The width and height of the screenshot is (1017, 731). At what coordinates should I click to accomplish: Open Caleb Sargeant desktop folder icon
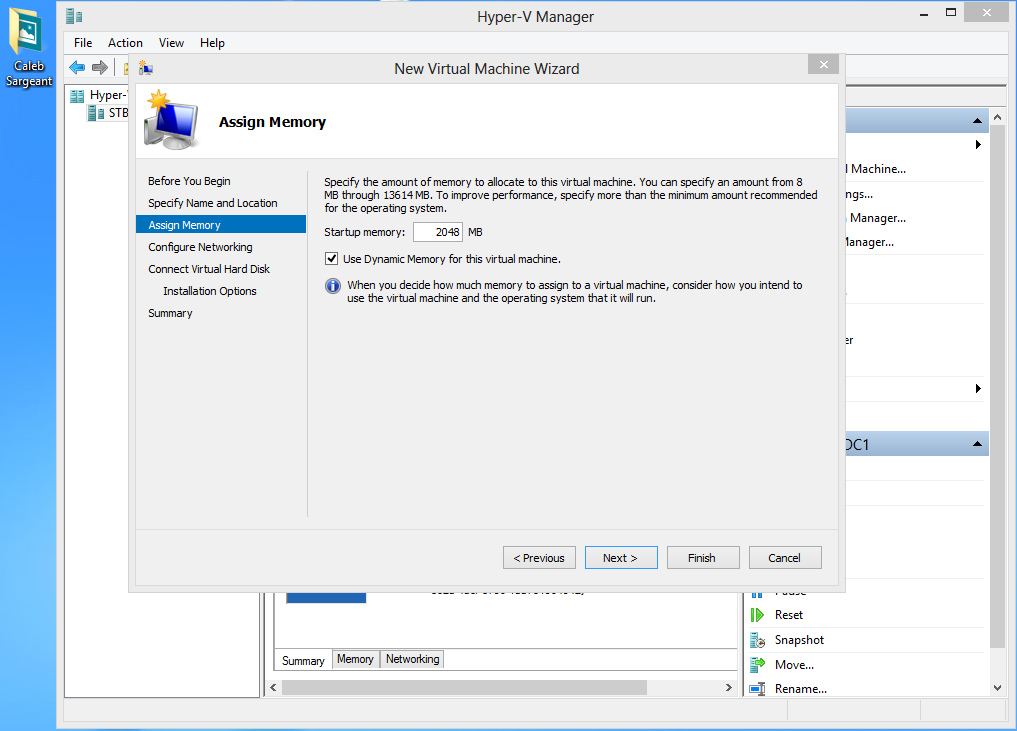click(29, 47)
